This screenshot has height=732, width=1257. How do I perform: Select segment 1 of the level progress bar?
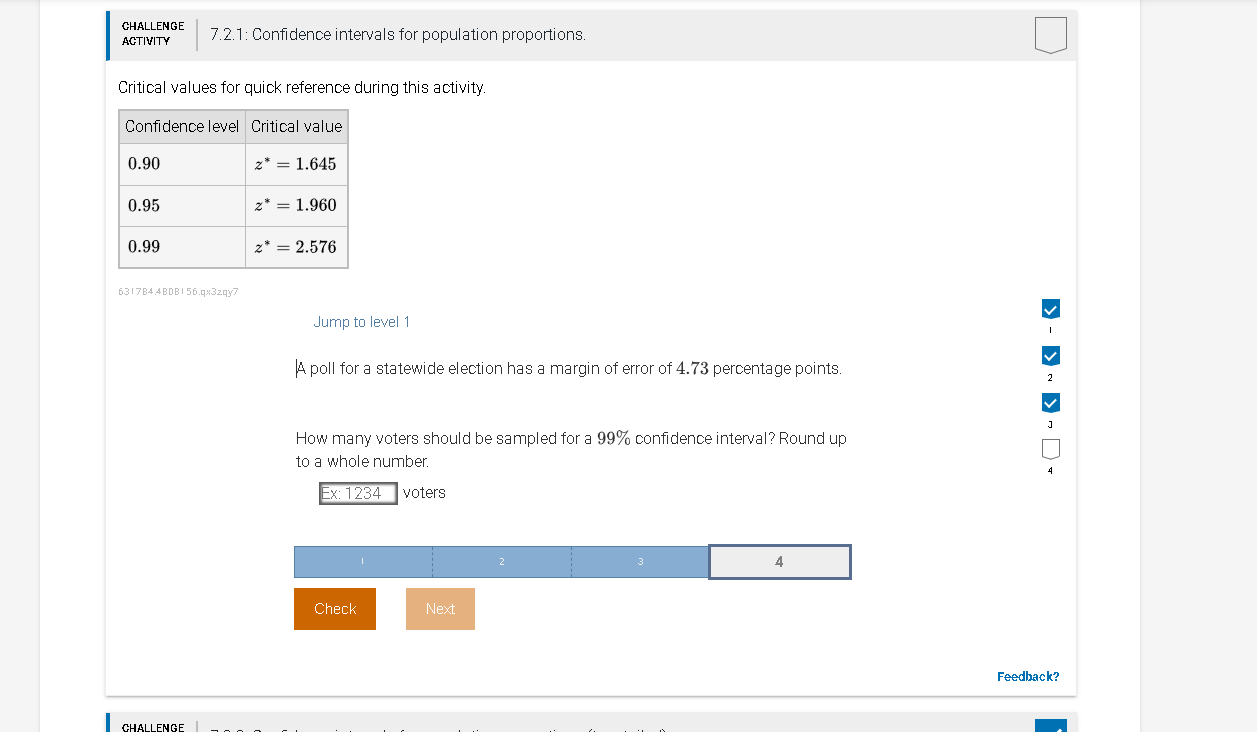362,561
